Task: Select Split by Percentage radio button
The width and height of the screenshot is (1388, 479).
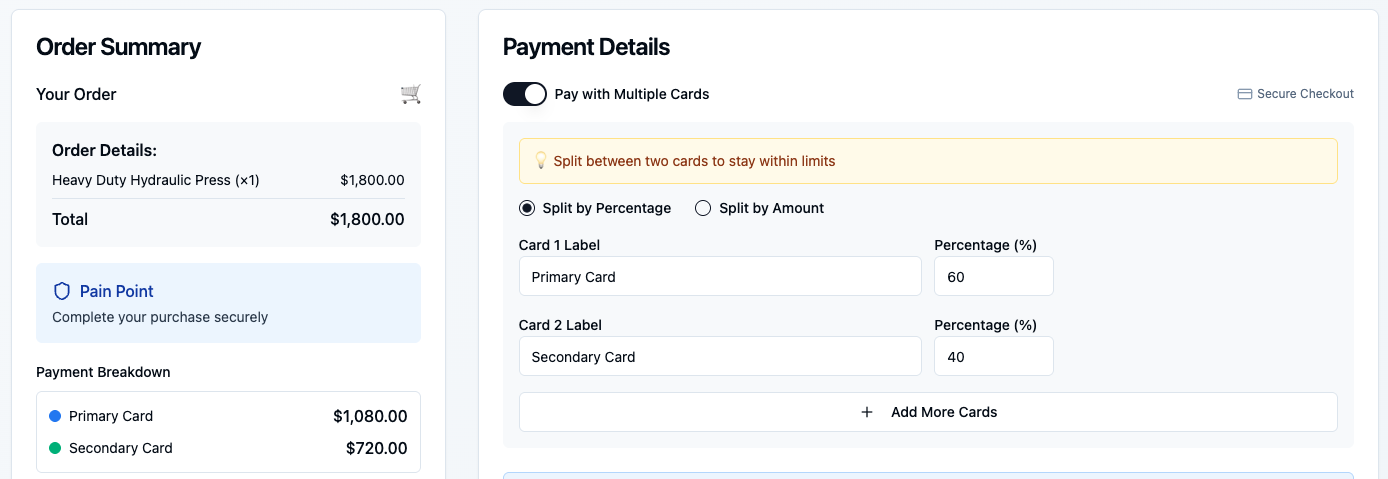Action: click(527, 208)
